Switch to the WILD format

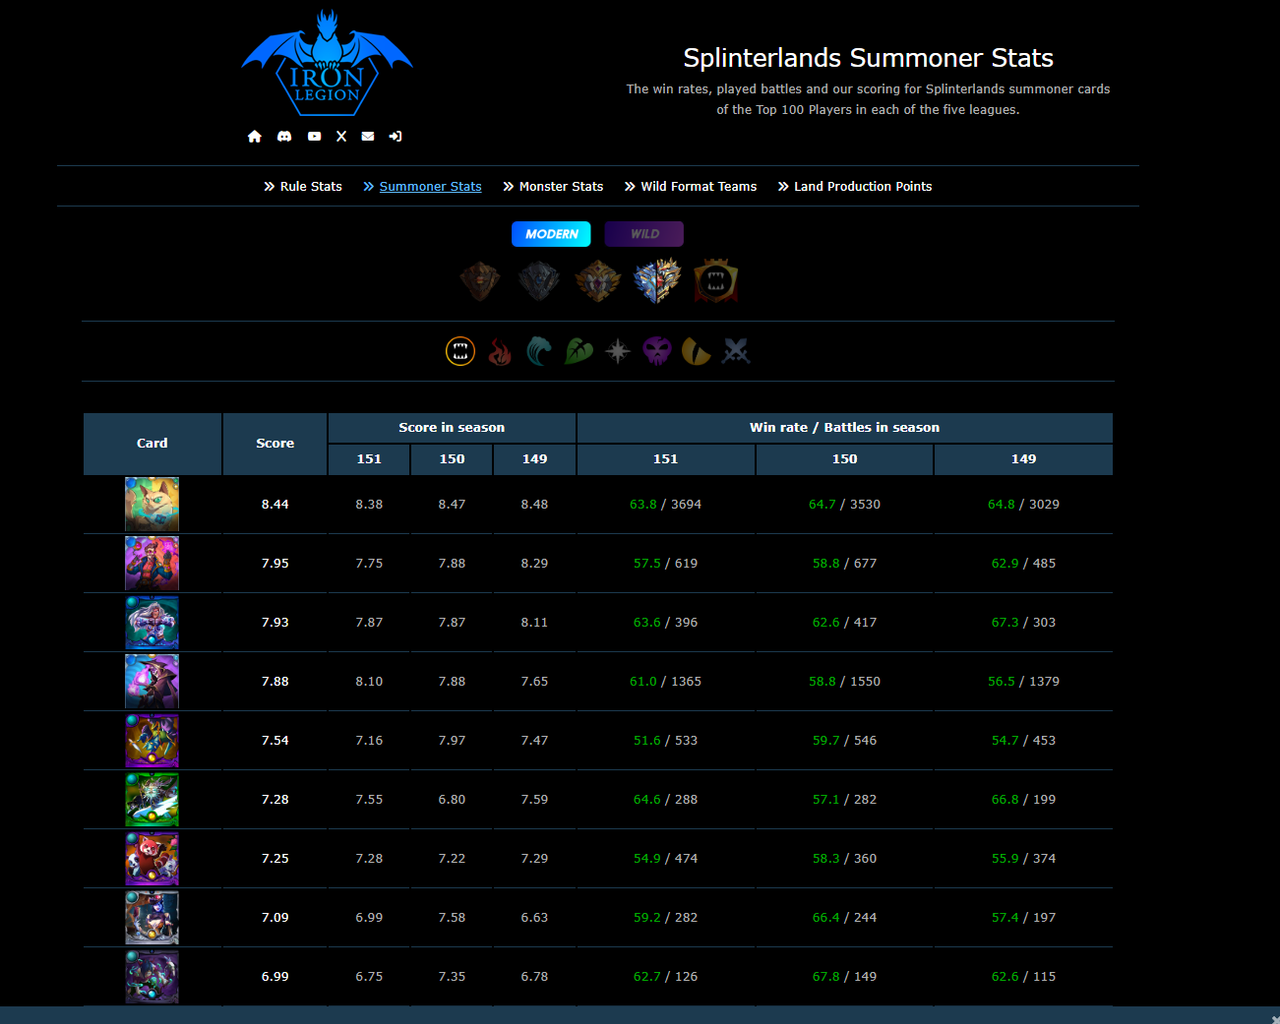click(x=644, y=234)
